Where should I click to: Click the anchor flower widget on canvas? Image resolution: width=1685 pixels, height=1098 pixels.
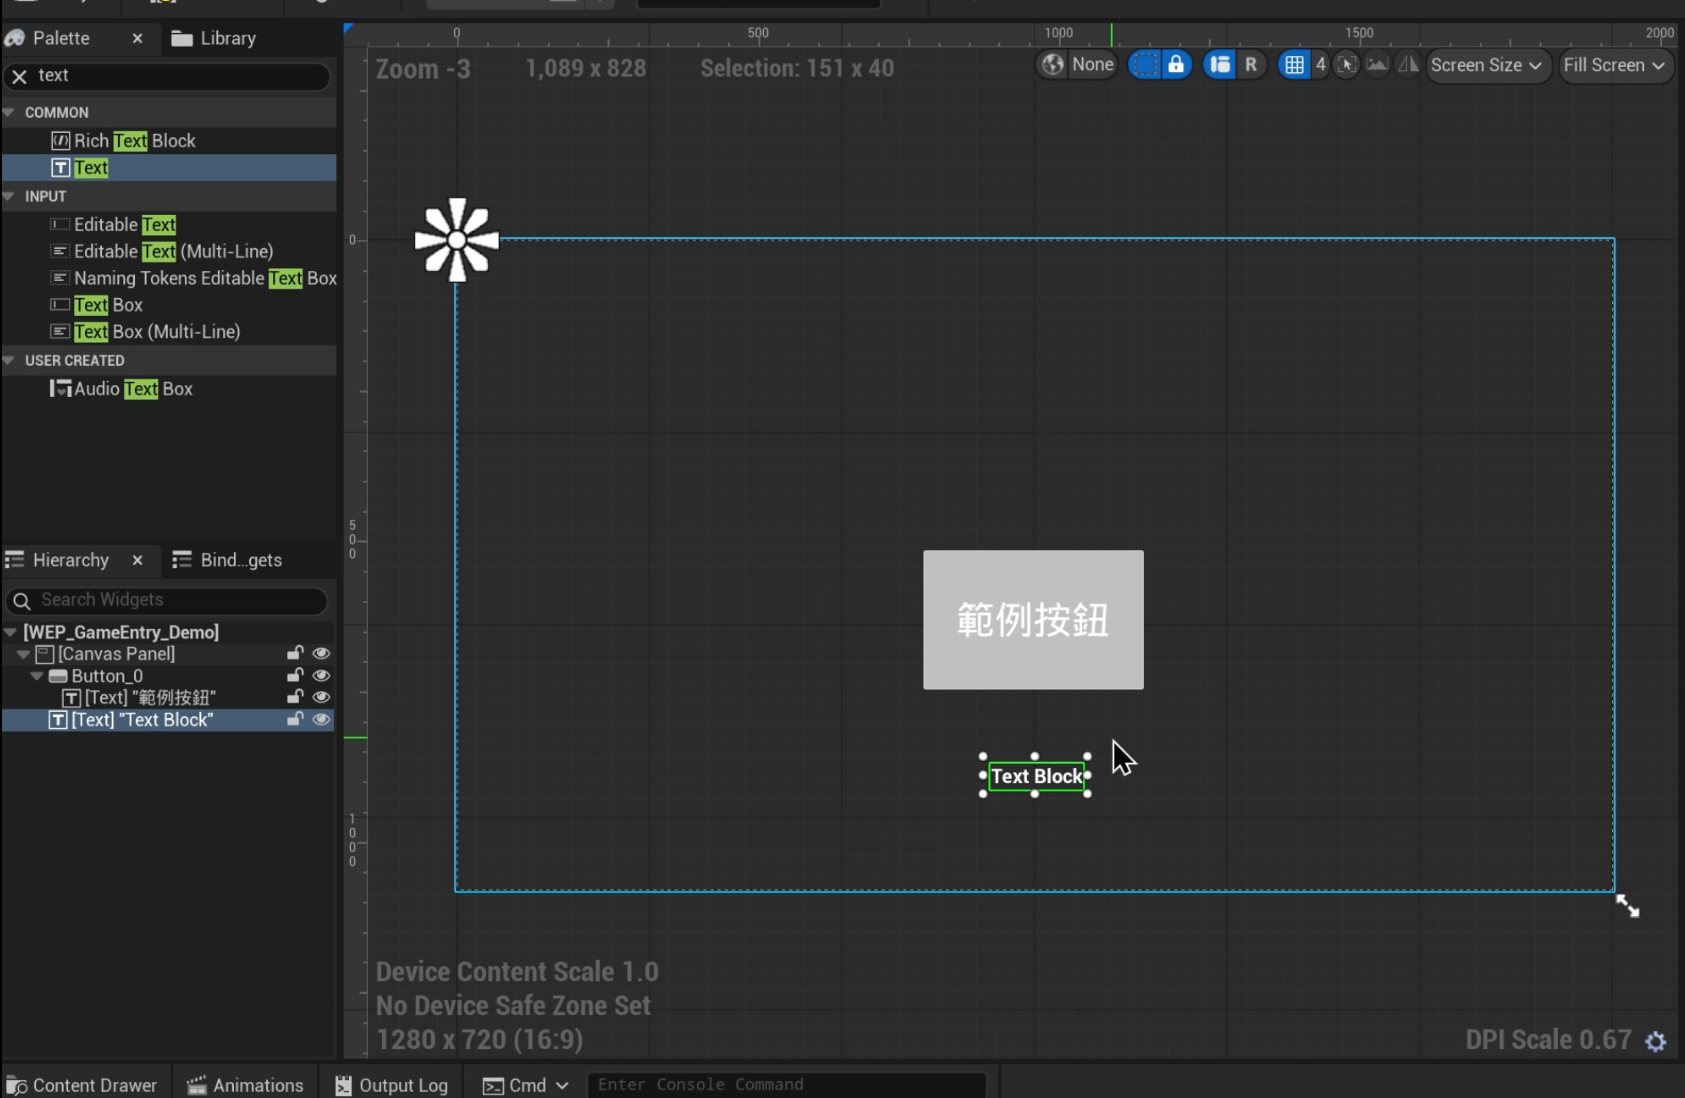tap(457, 240)
